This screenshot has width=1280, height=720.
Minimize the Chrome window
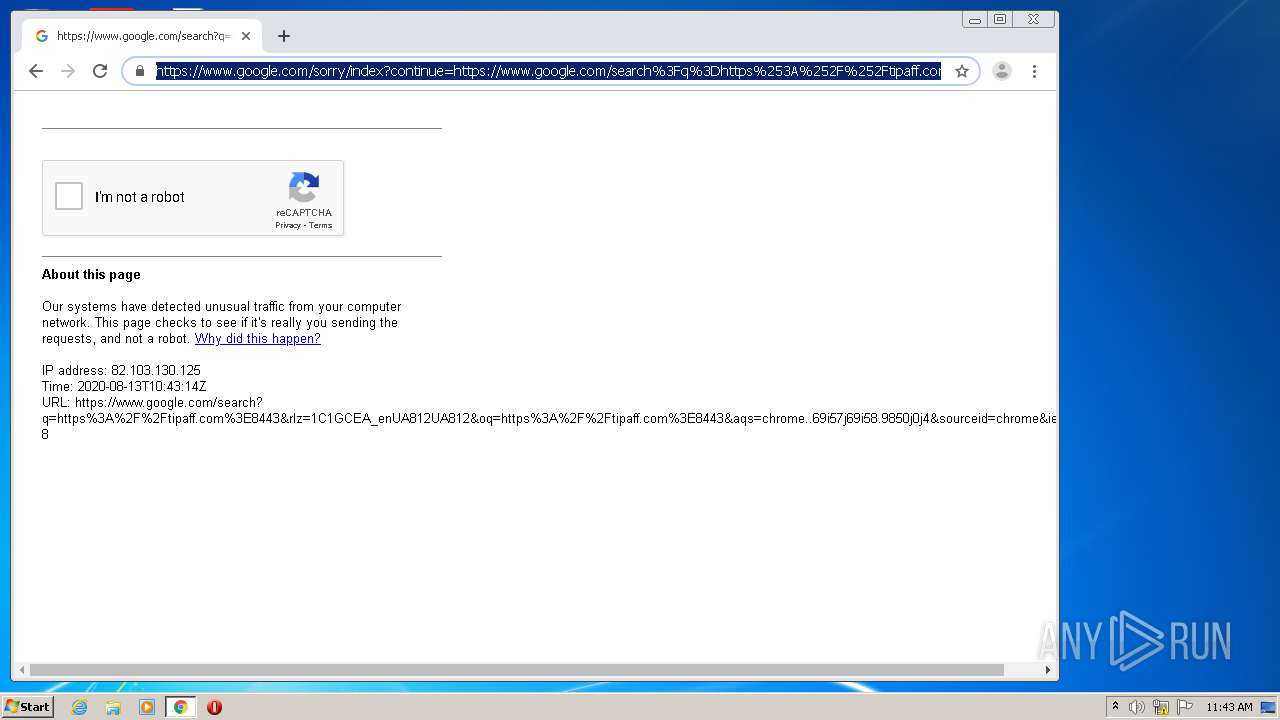975,19
